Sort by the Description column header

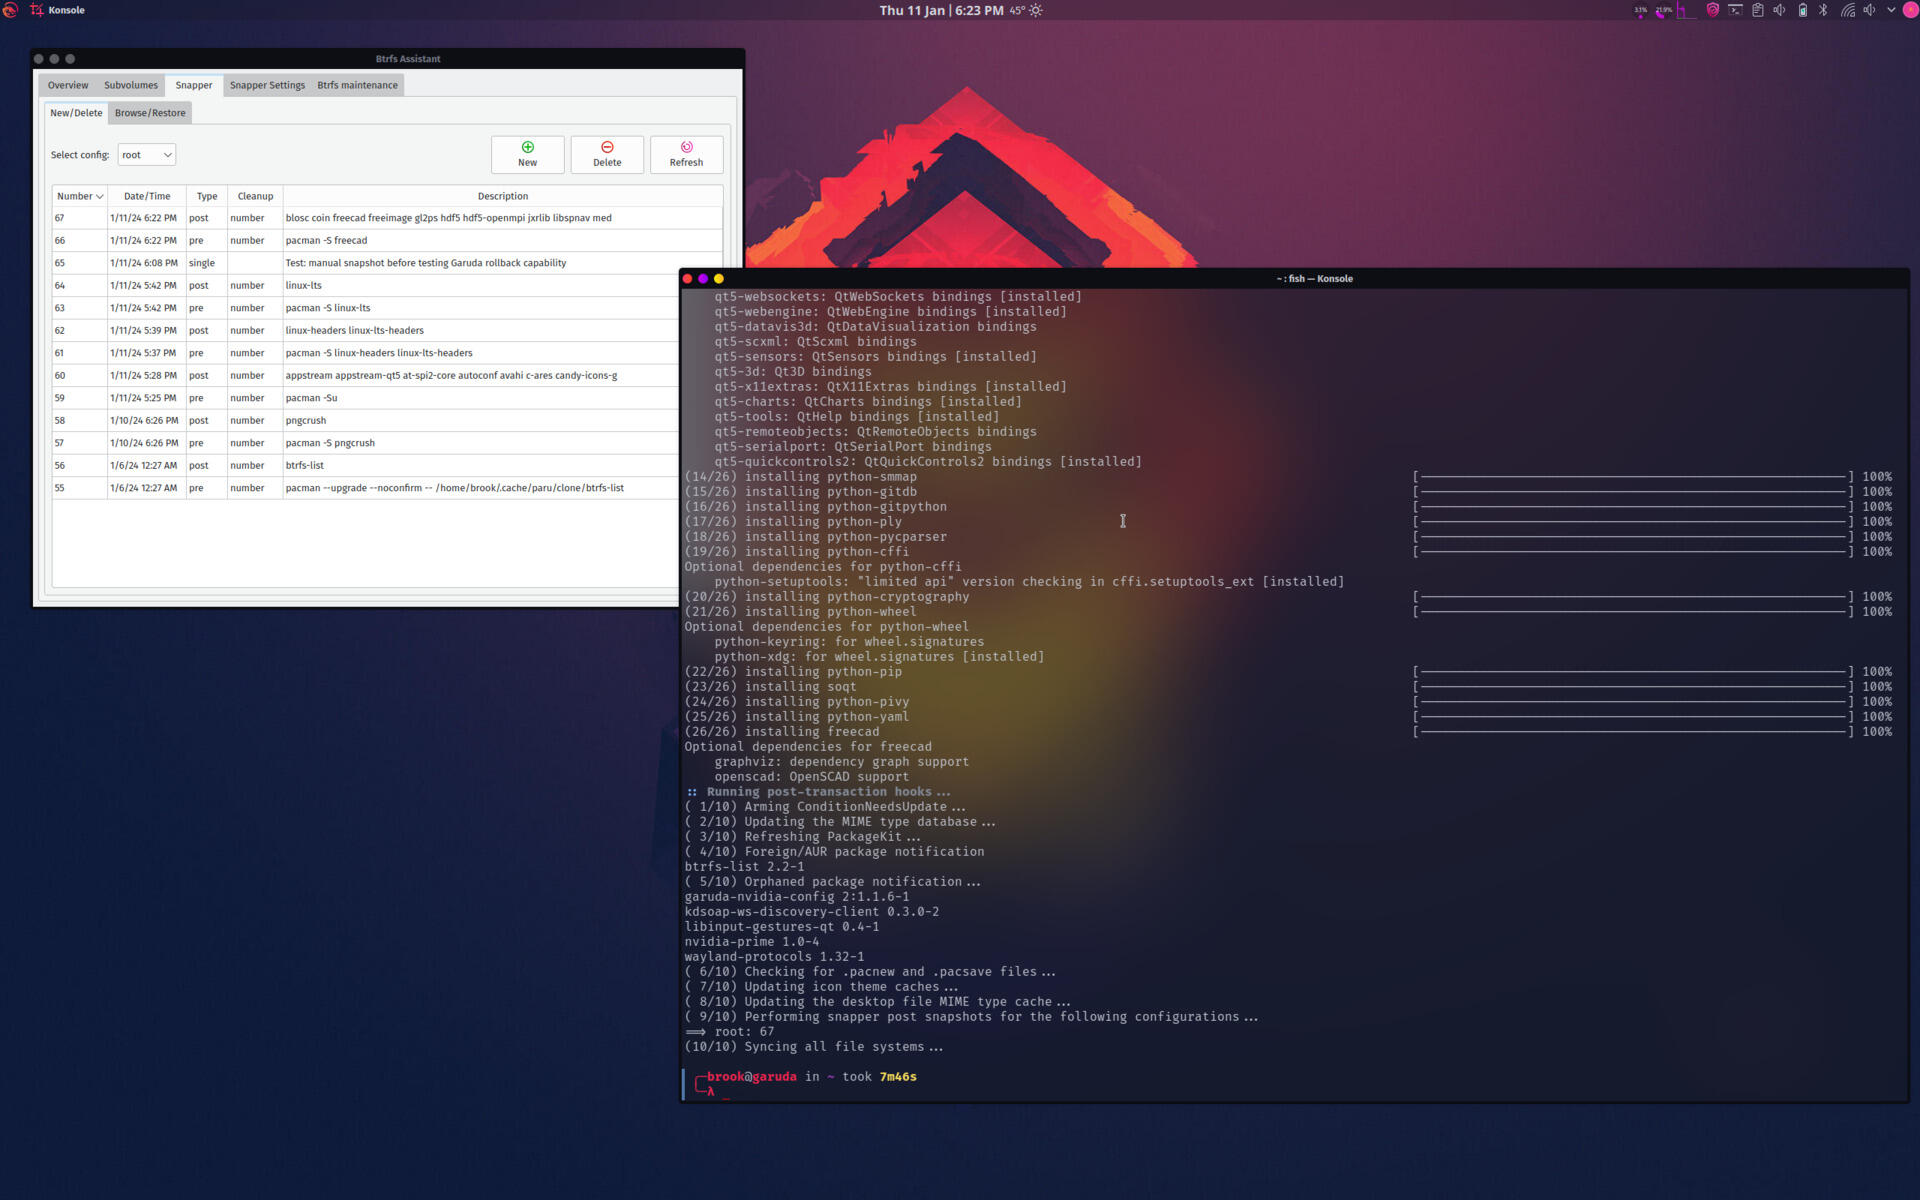click(x=502, y=196)
